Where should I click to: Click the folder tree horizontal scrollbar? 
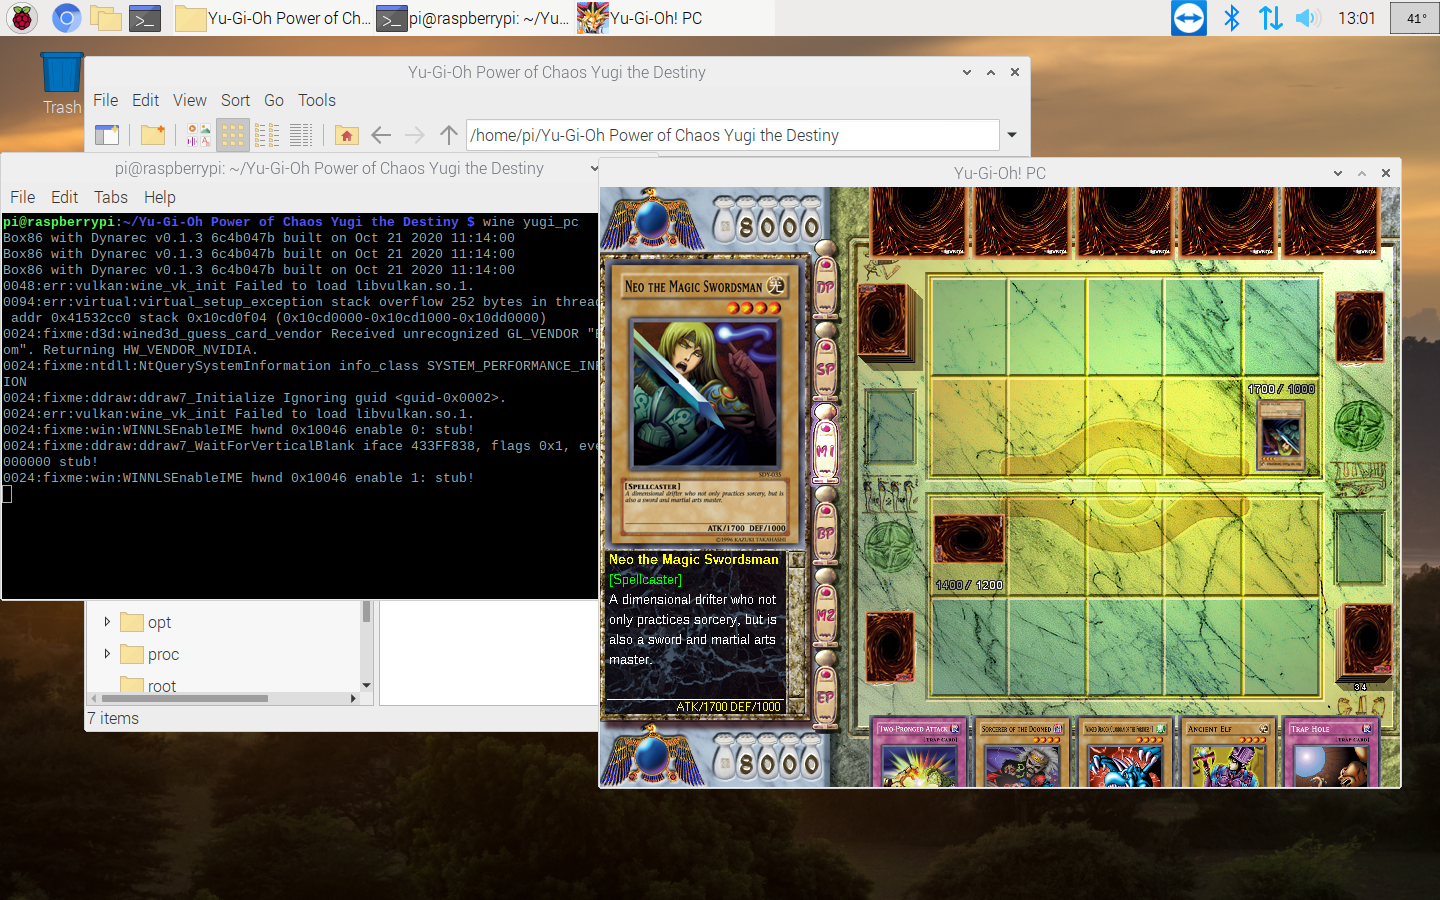point(182,698)
